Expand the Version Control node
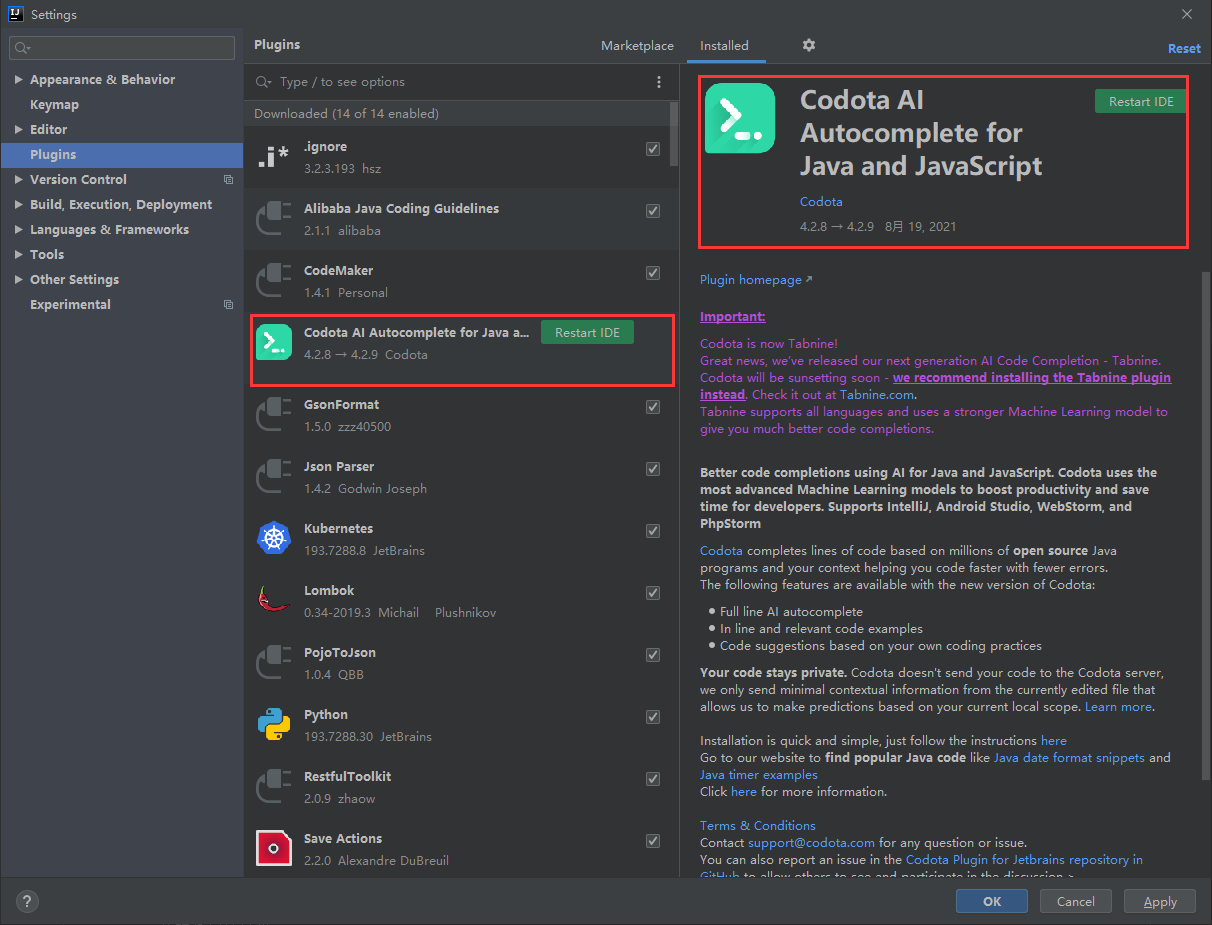Screen dimensions: 1212x925 [x=19, y=180]
